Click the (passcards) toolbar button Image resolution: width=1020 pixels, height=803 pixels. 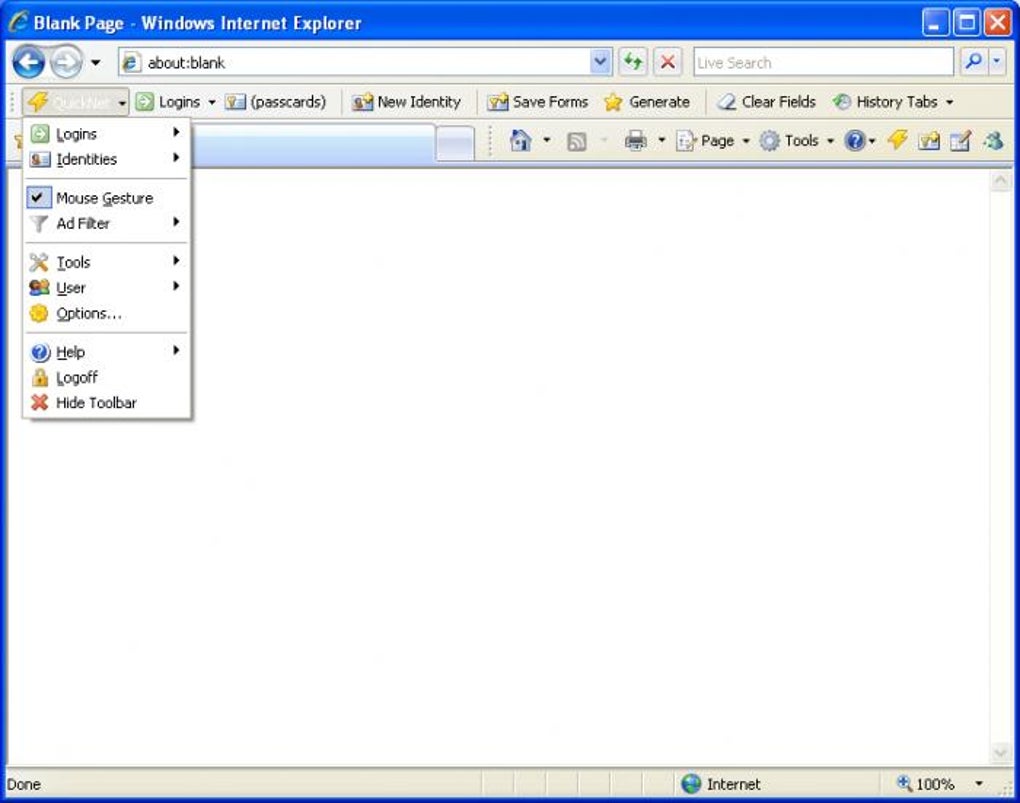pos(275,102)
